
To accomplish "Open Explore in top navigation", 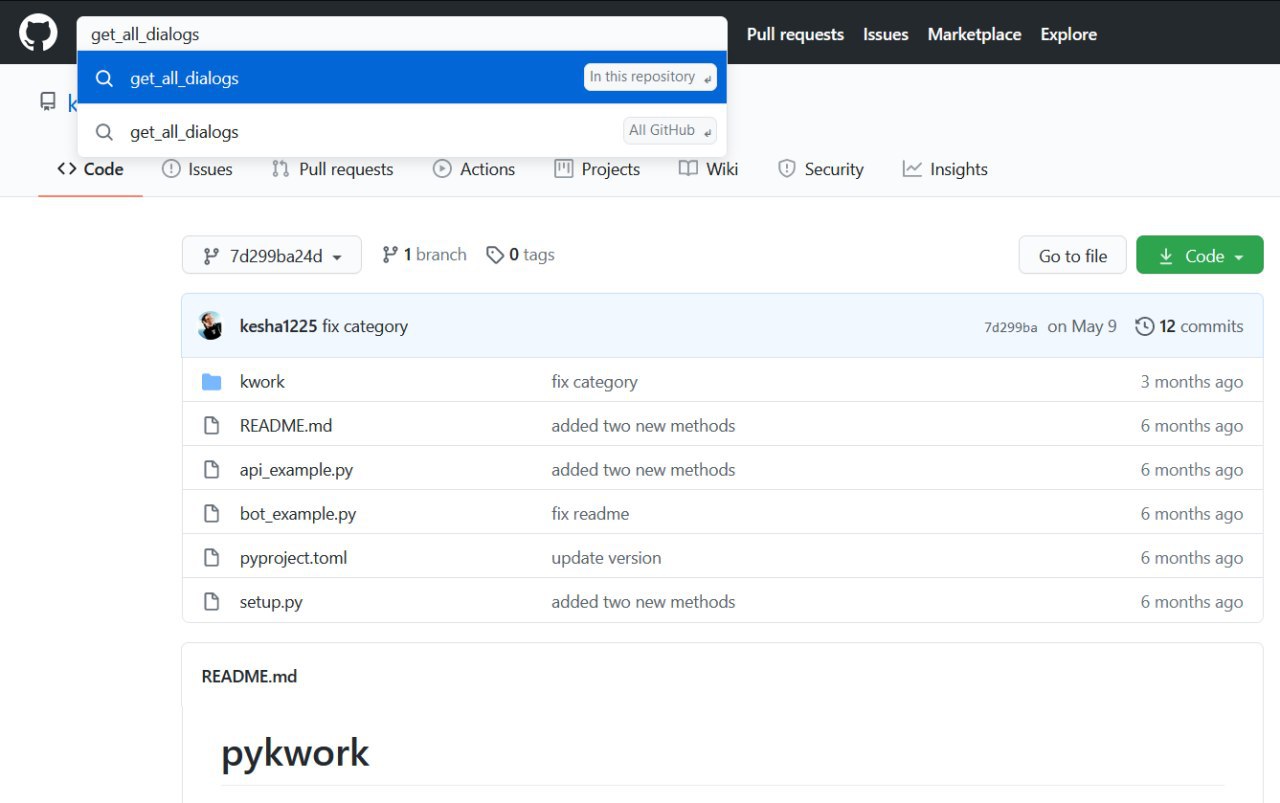I will (x=1068, y=34).
